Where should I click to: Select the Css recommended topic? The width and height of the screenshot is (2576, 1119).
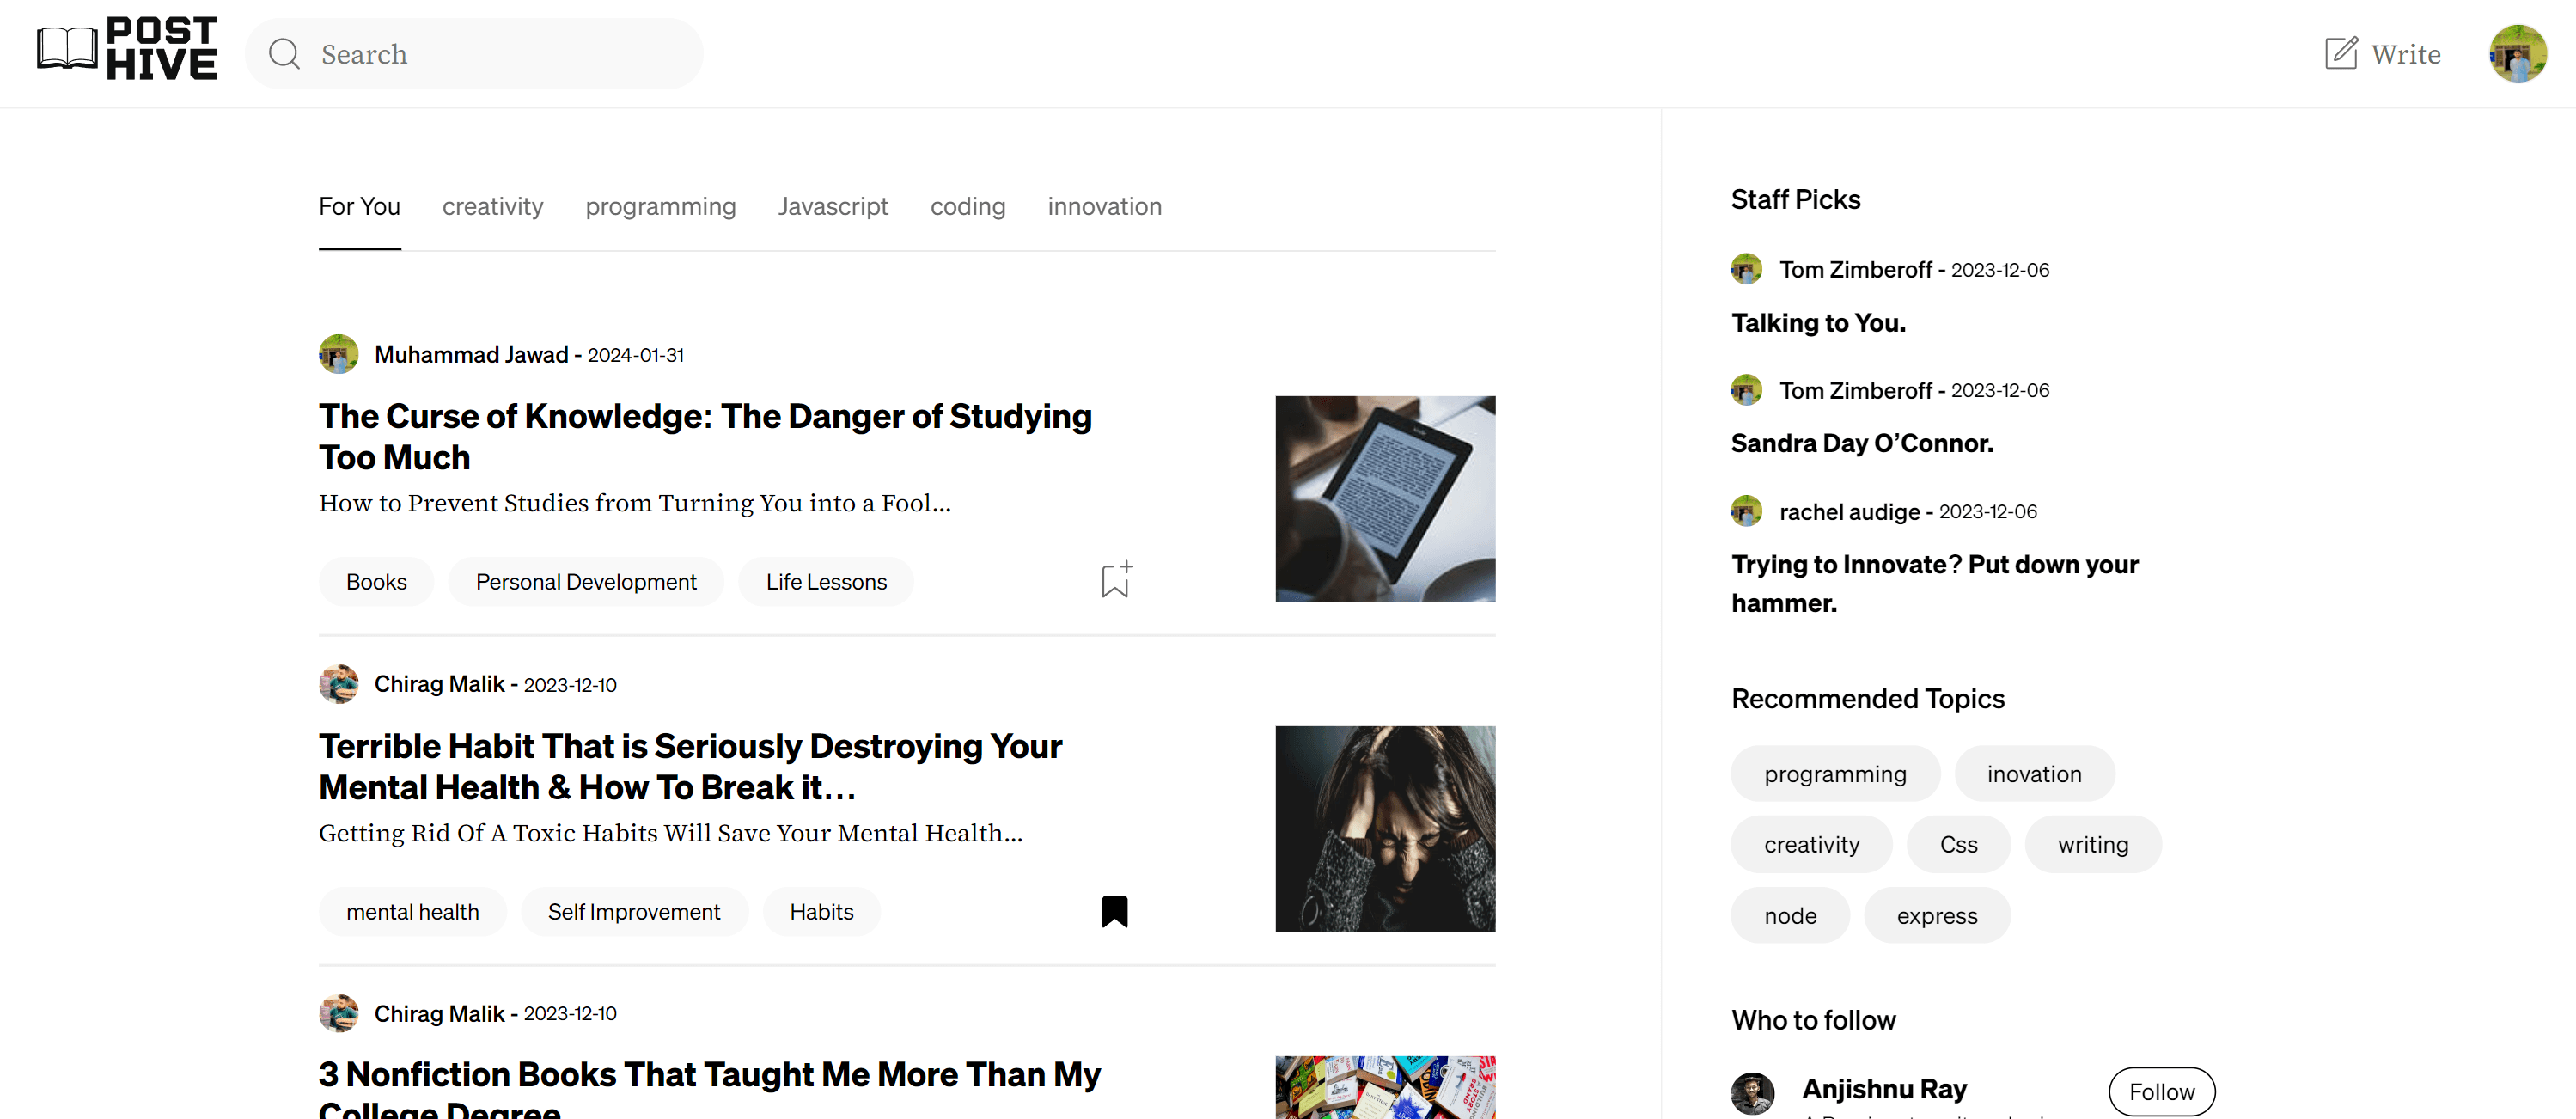(x=1958, y=844)
